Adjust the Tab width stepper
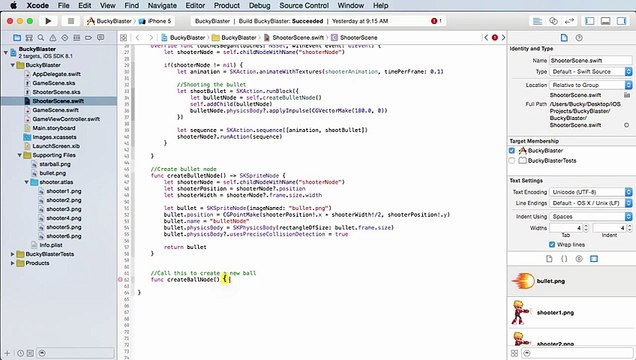The width and height of the screenshot is (636, 360). click(586, 228)
